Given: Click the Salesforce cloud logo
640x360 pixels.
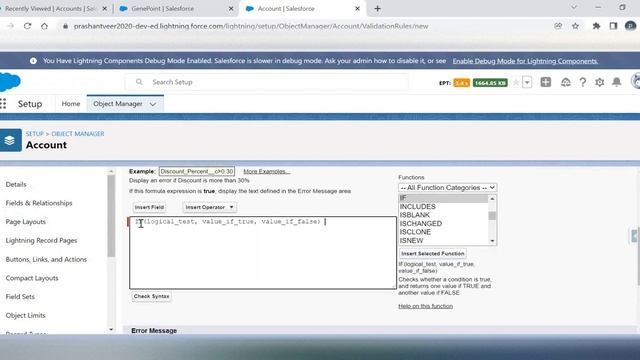Looking at the screenshot, I should 10,82.
